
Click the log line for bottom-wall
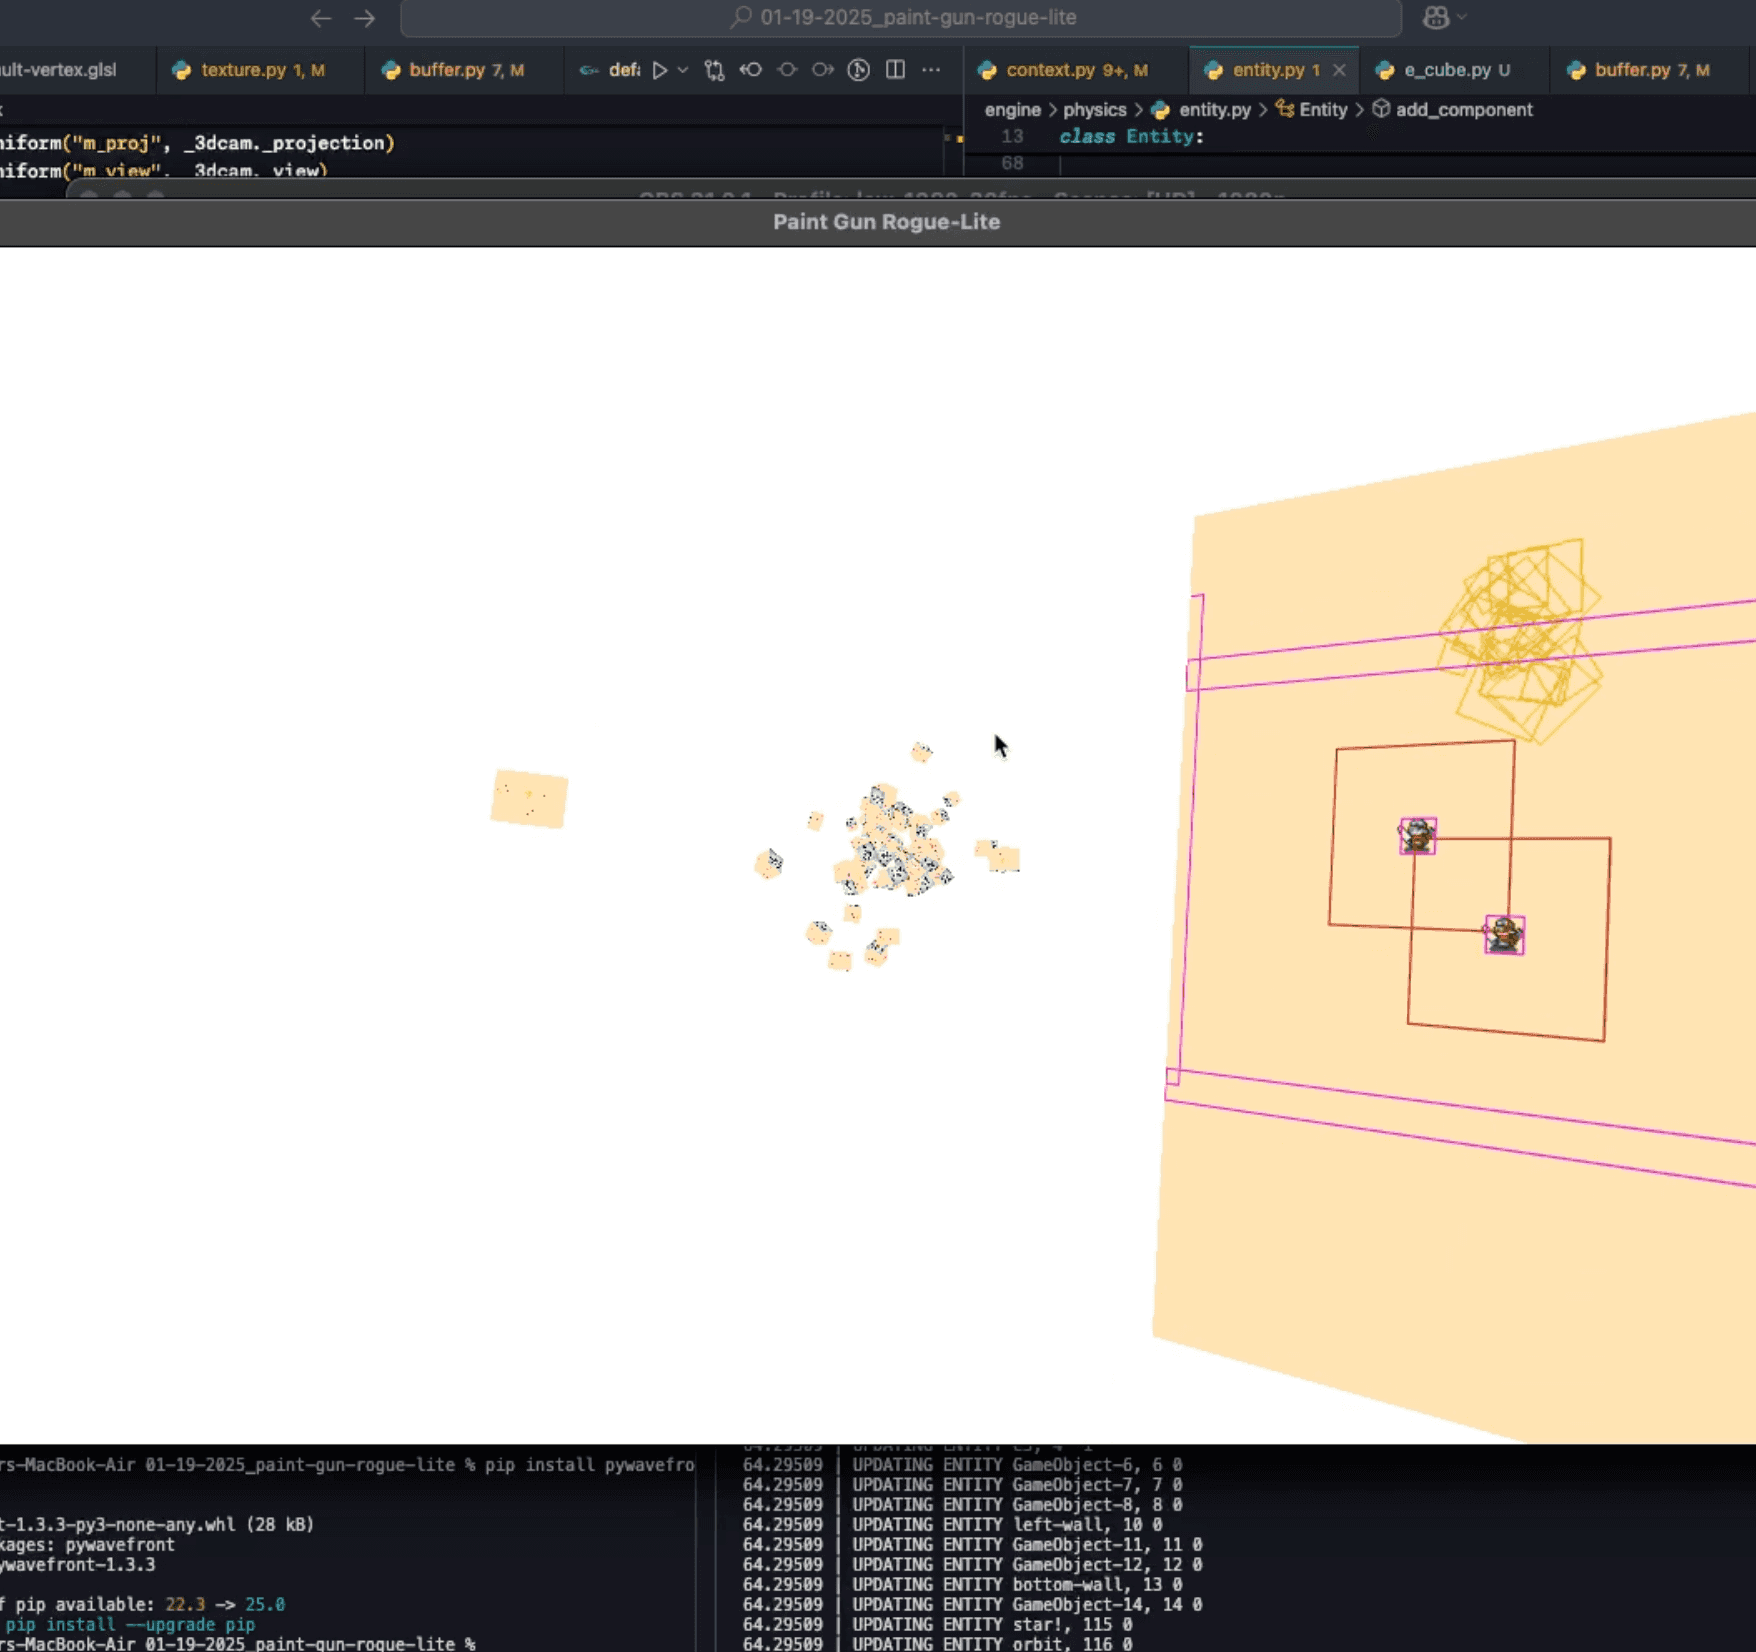coord(963,1585)
